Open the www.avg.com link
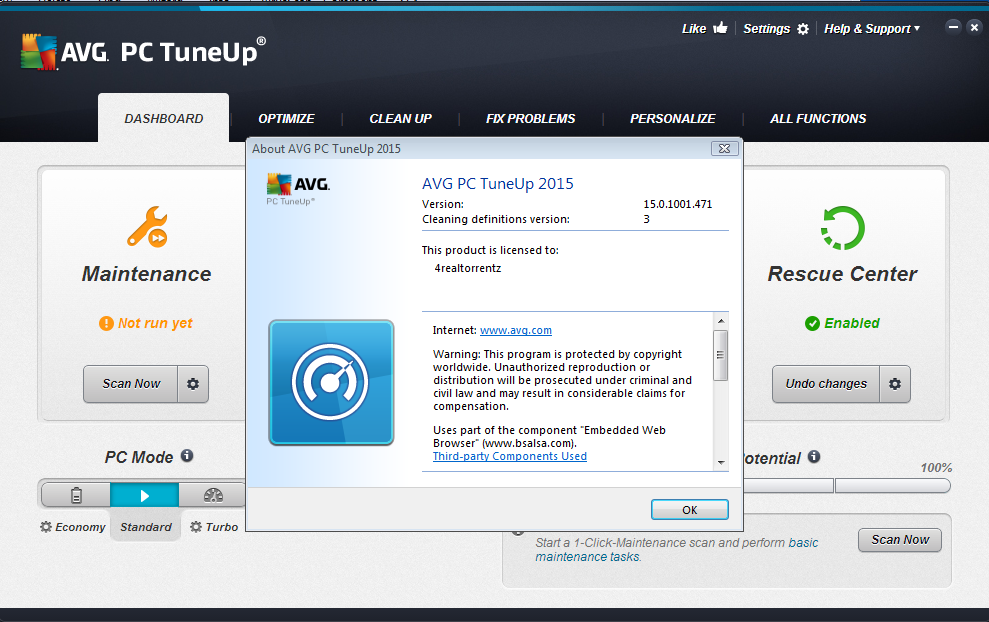The image size is (989, 622). point(516,330)
